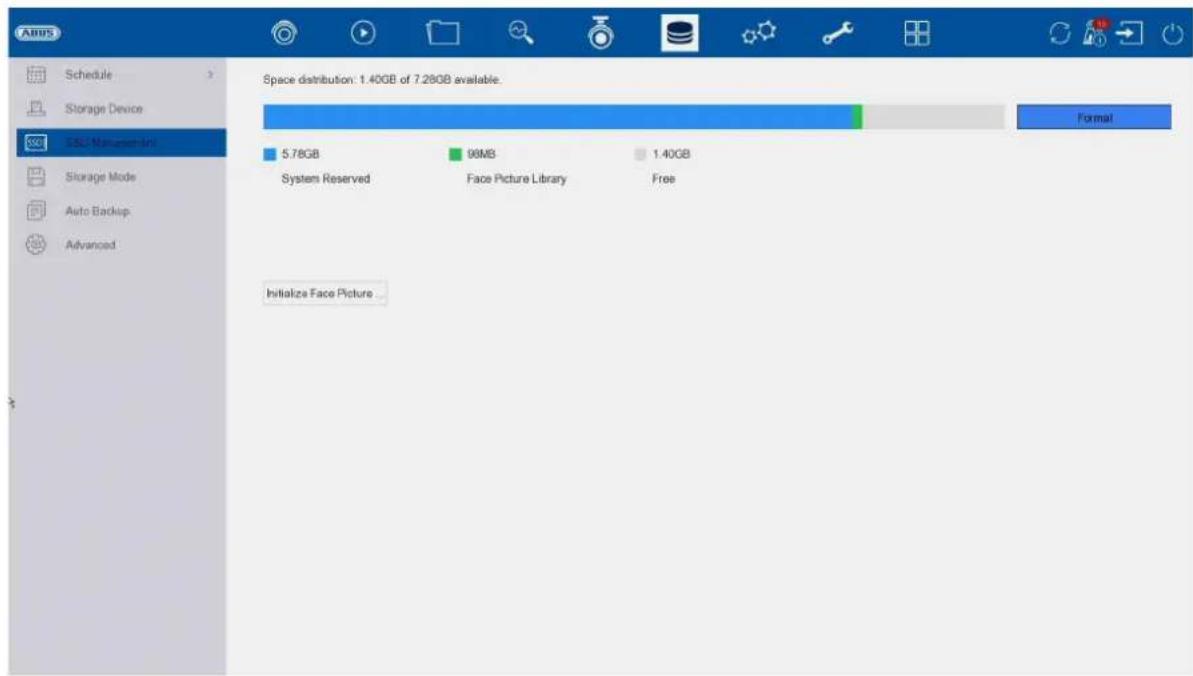Click the gray free portion of space bar
1193x676 pixels.
tap(934, 117)
